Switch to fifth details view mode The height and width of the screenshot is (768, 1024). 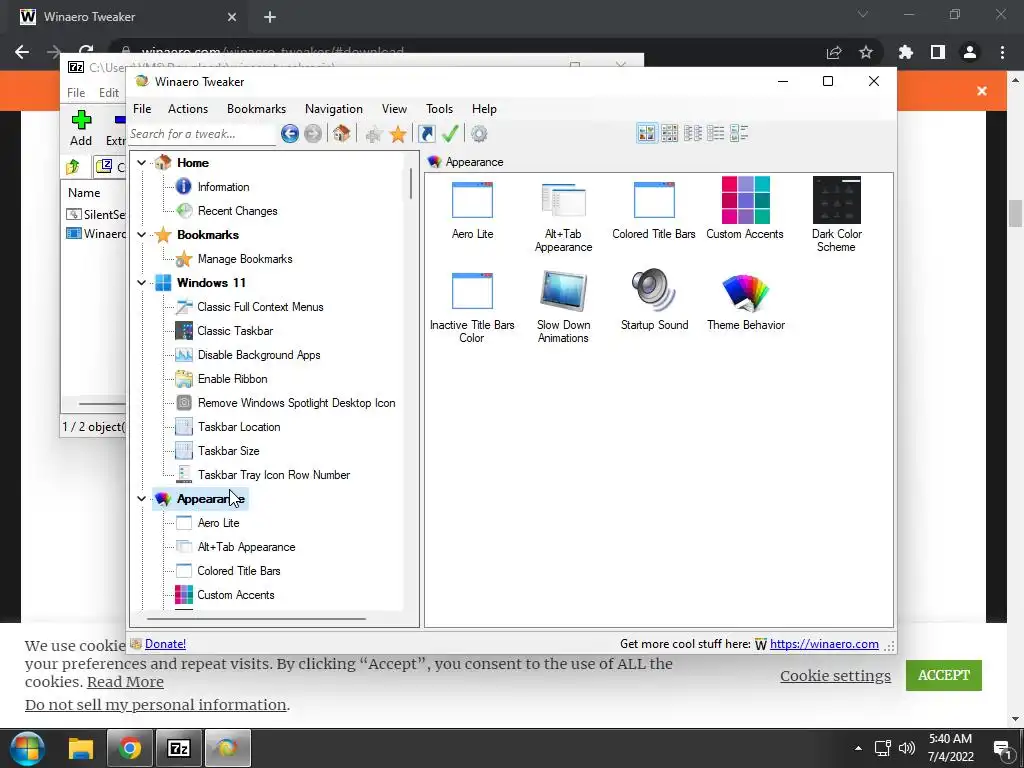(x=739, y=133)
